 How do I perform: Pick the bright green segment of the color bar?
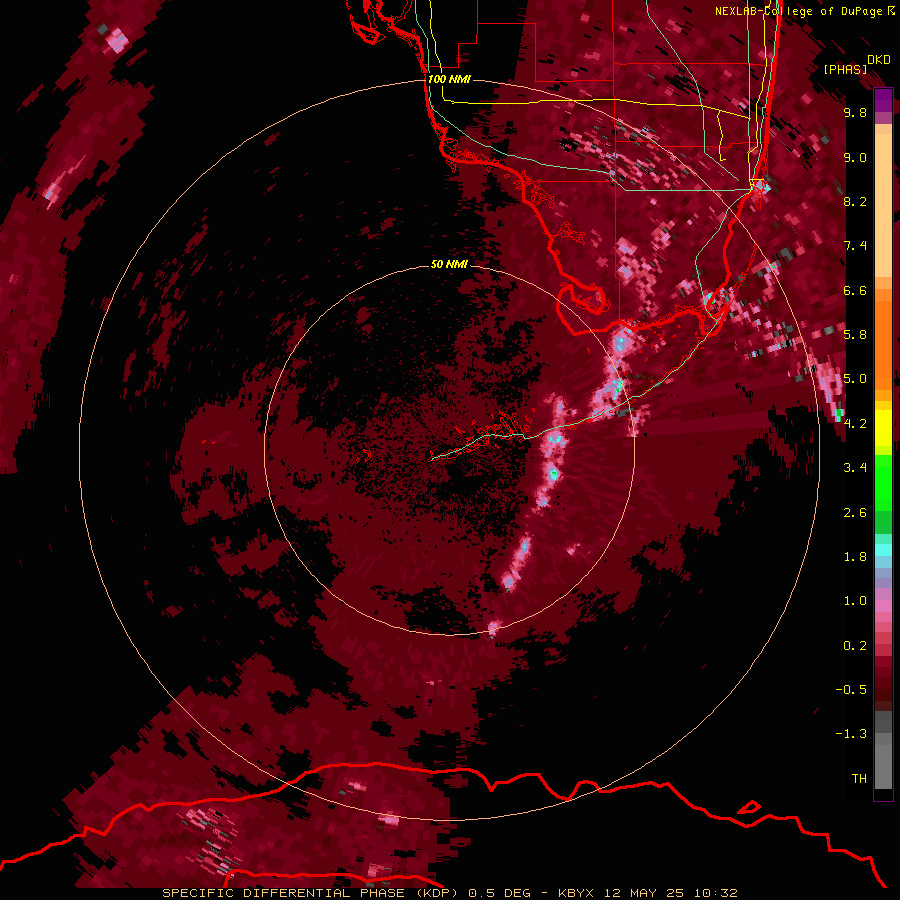click(883, 482)
